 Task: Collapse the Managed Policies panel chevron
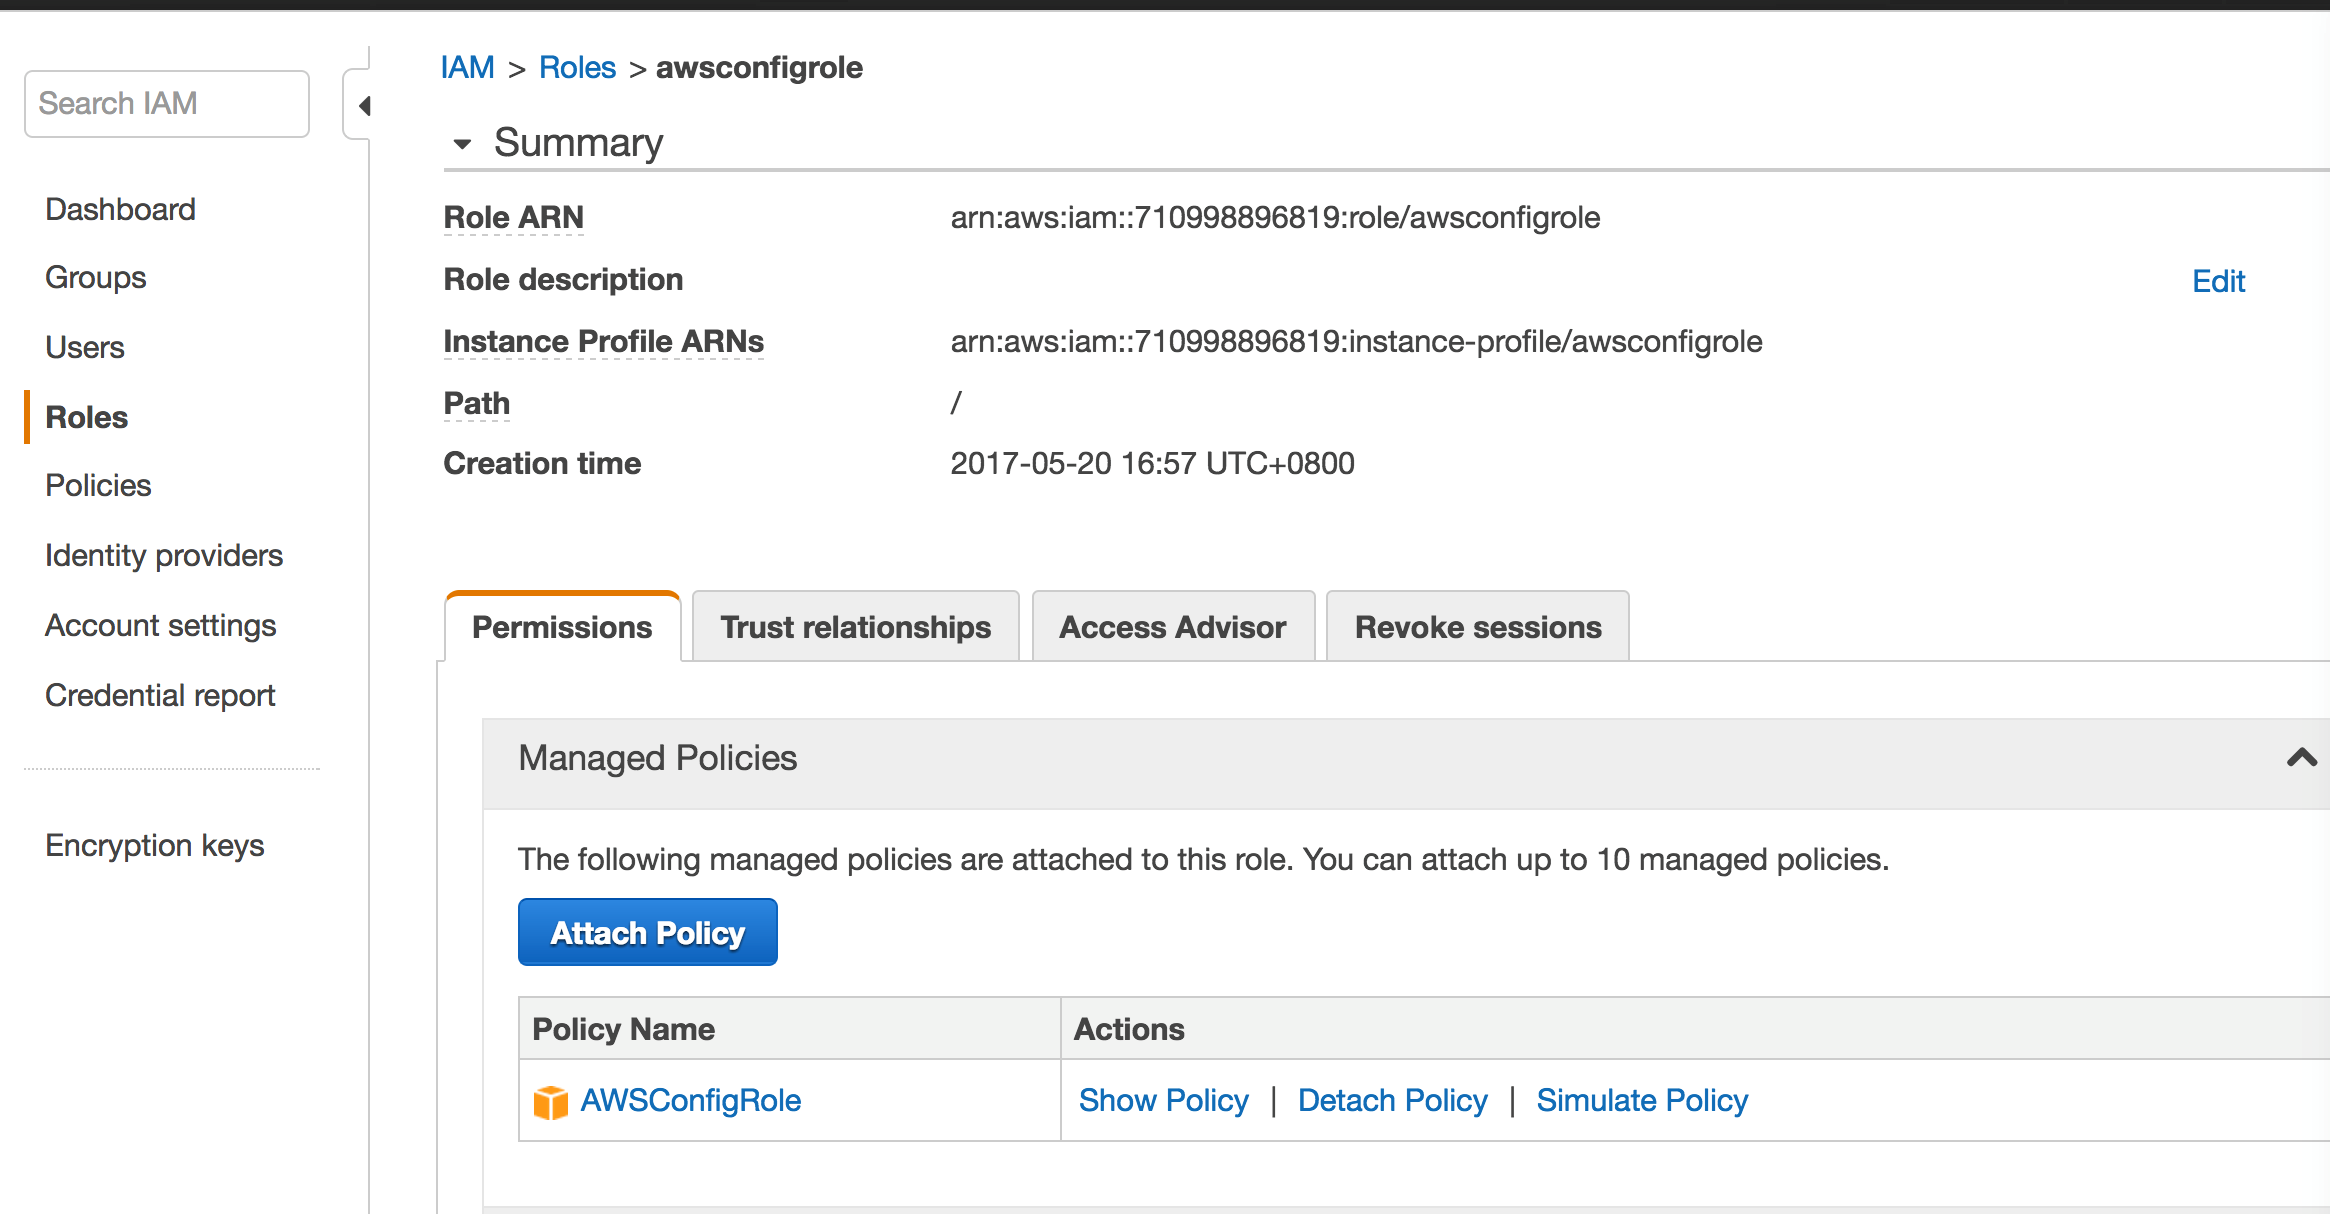[x=2301, y=758]
